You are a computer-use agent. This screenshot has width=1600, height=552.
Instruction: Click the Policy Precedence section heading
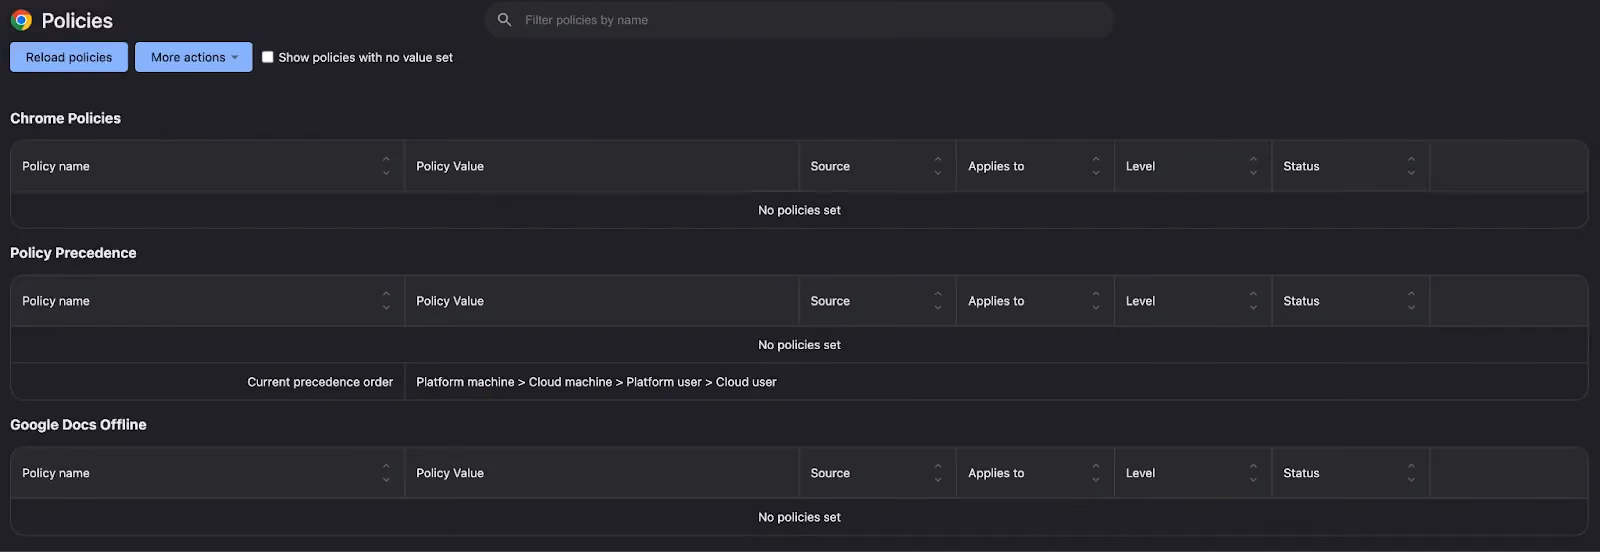click(73, 253)
